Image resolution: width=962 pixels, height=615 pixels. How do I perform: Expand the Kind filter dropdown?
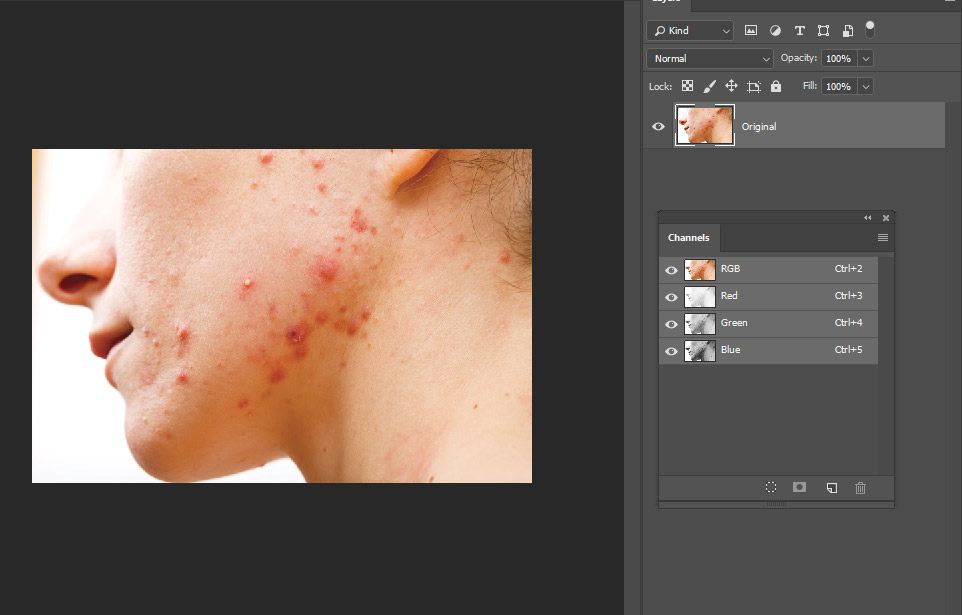coord(726,30)
